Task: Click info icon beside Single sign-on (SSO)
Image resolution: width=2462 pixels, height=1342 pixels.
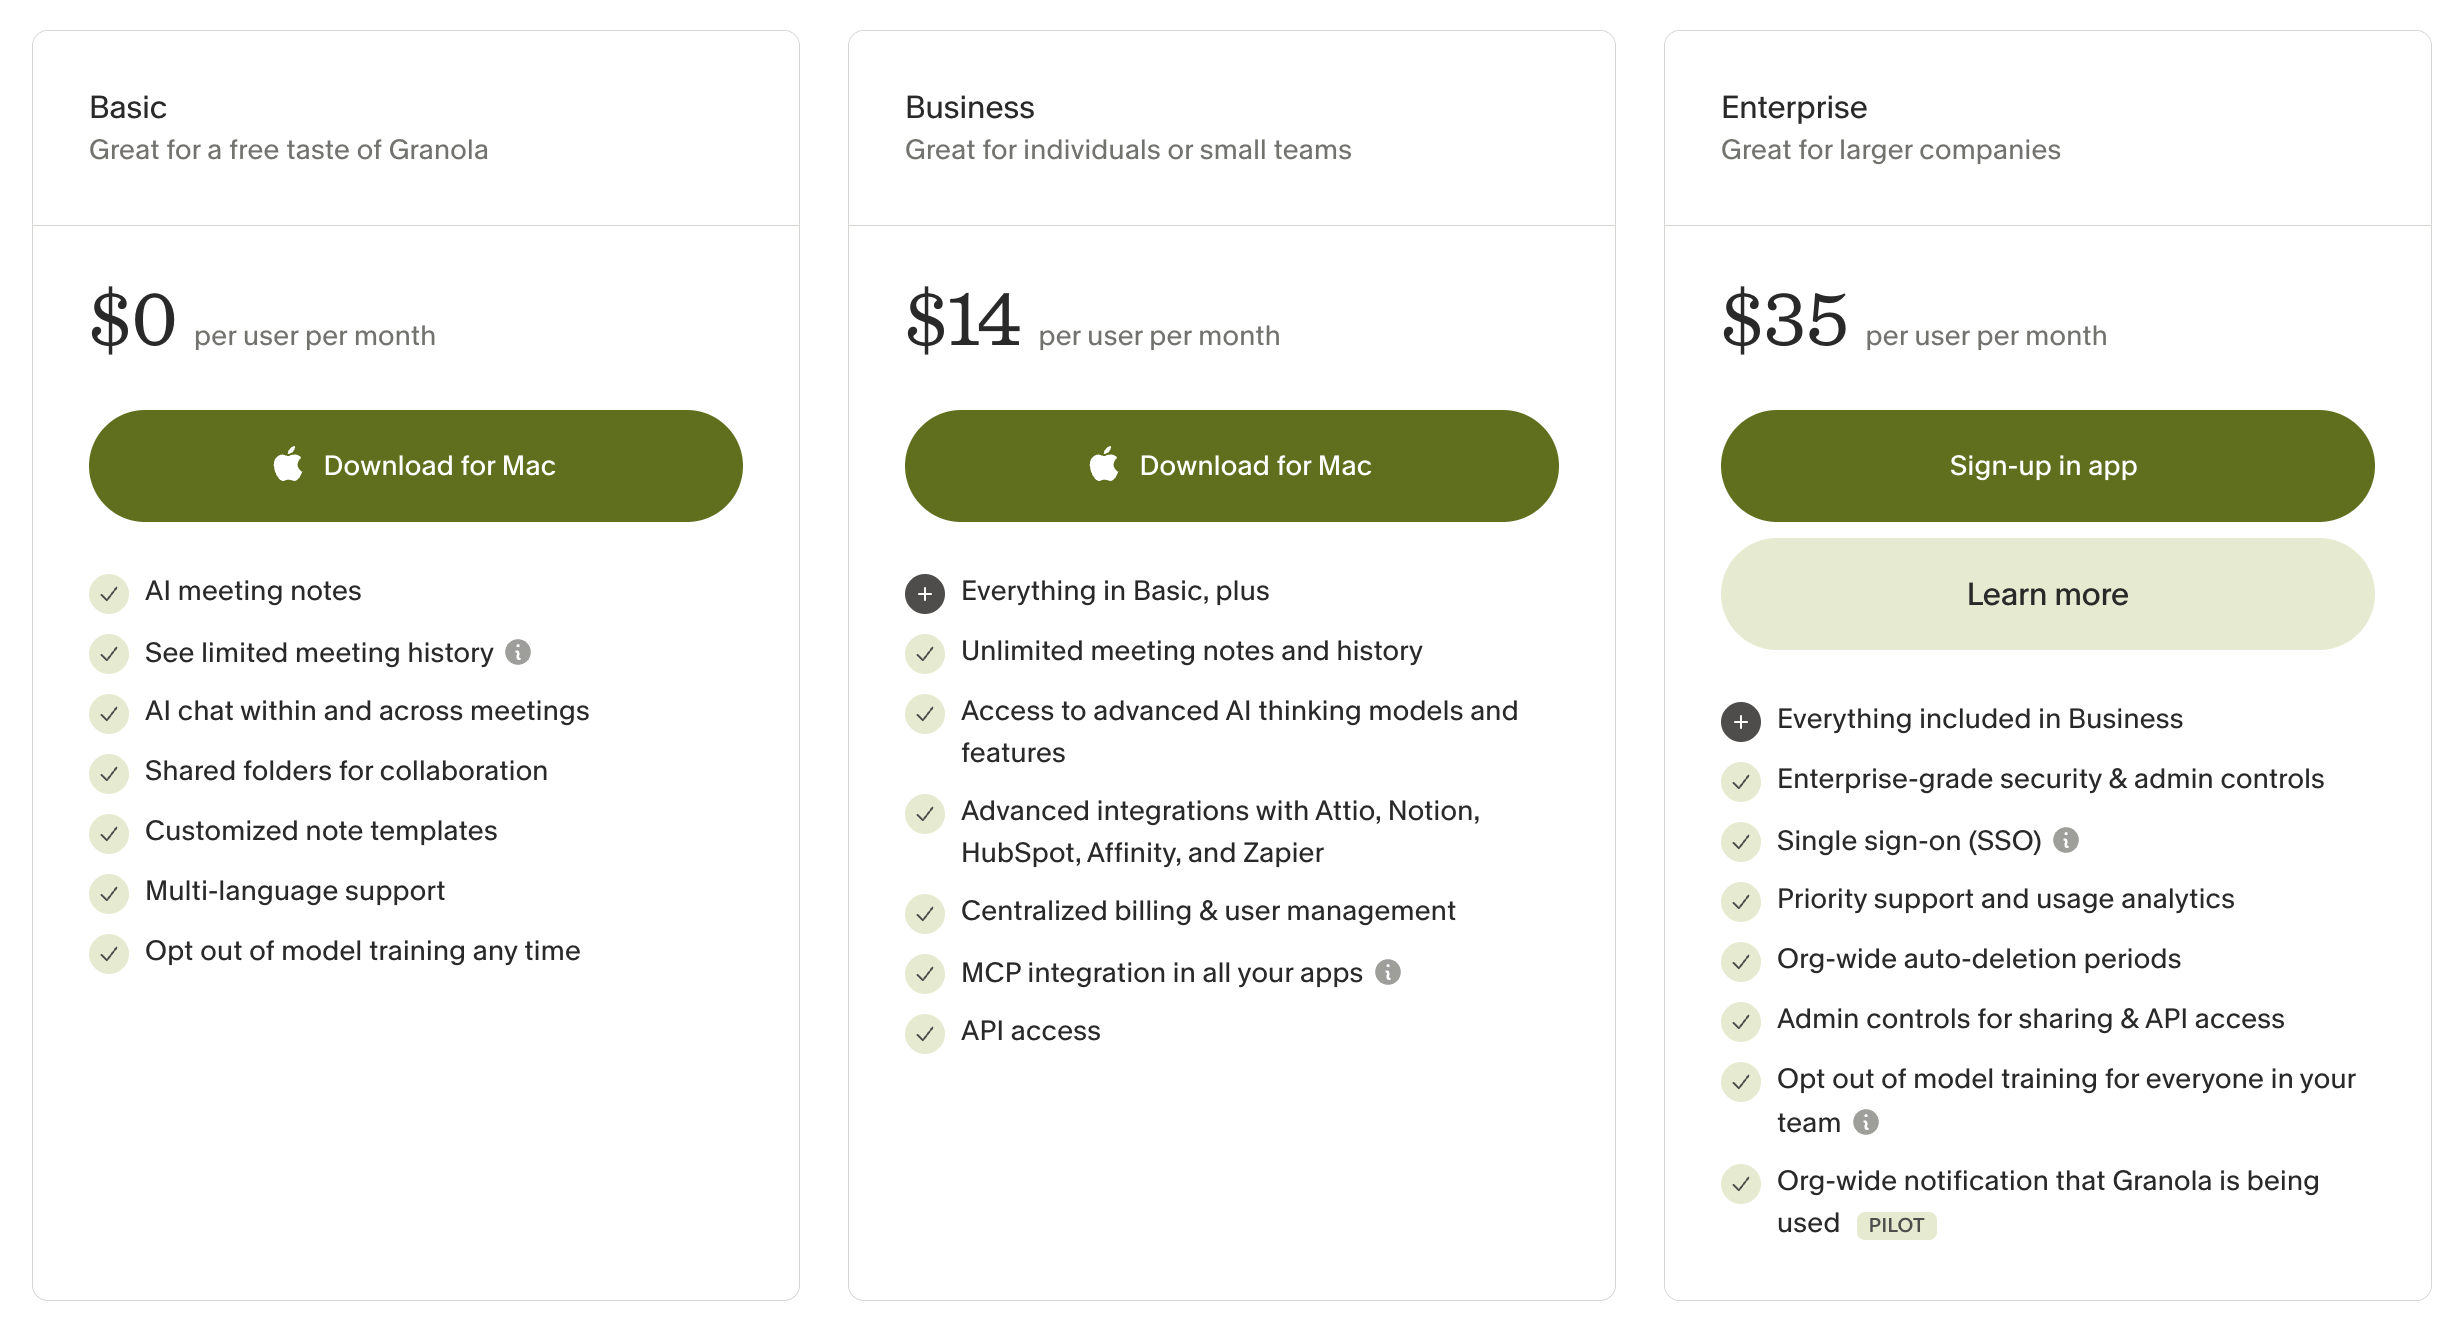Action: pos(2066,840)
